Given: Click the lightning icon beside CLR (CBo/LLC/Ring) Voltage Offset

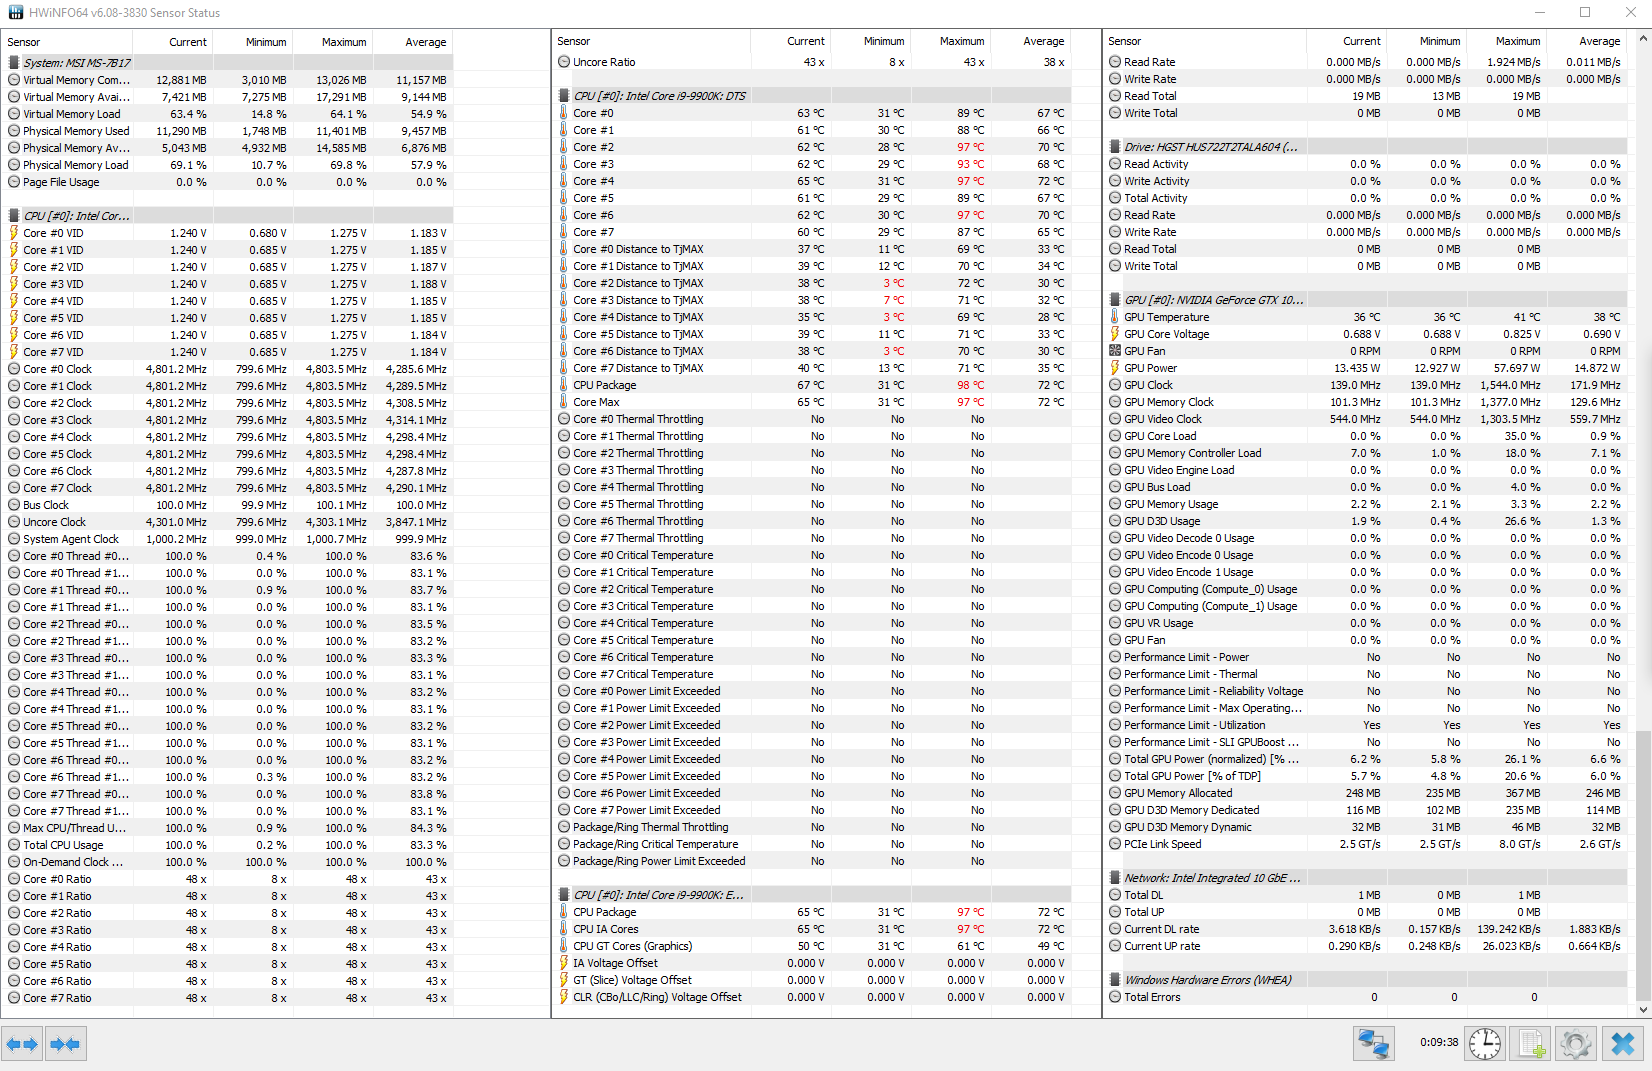Looking at the screenshot, I should click(564, 997).
